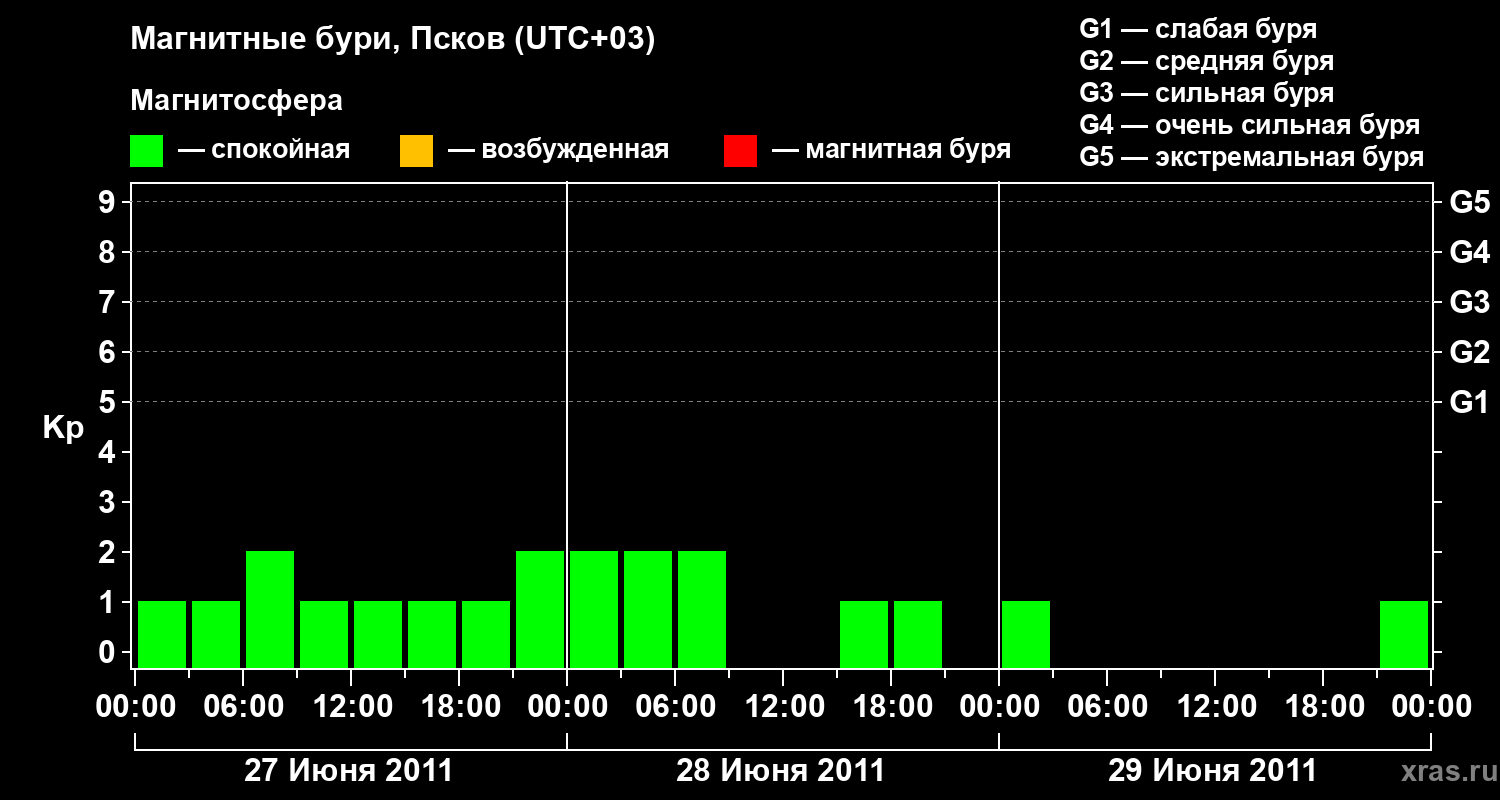Click the '28 Июня 2011' date label
The height and width of the screenshot is (800, 1500).
click(x=781, y=771)
